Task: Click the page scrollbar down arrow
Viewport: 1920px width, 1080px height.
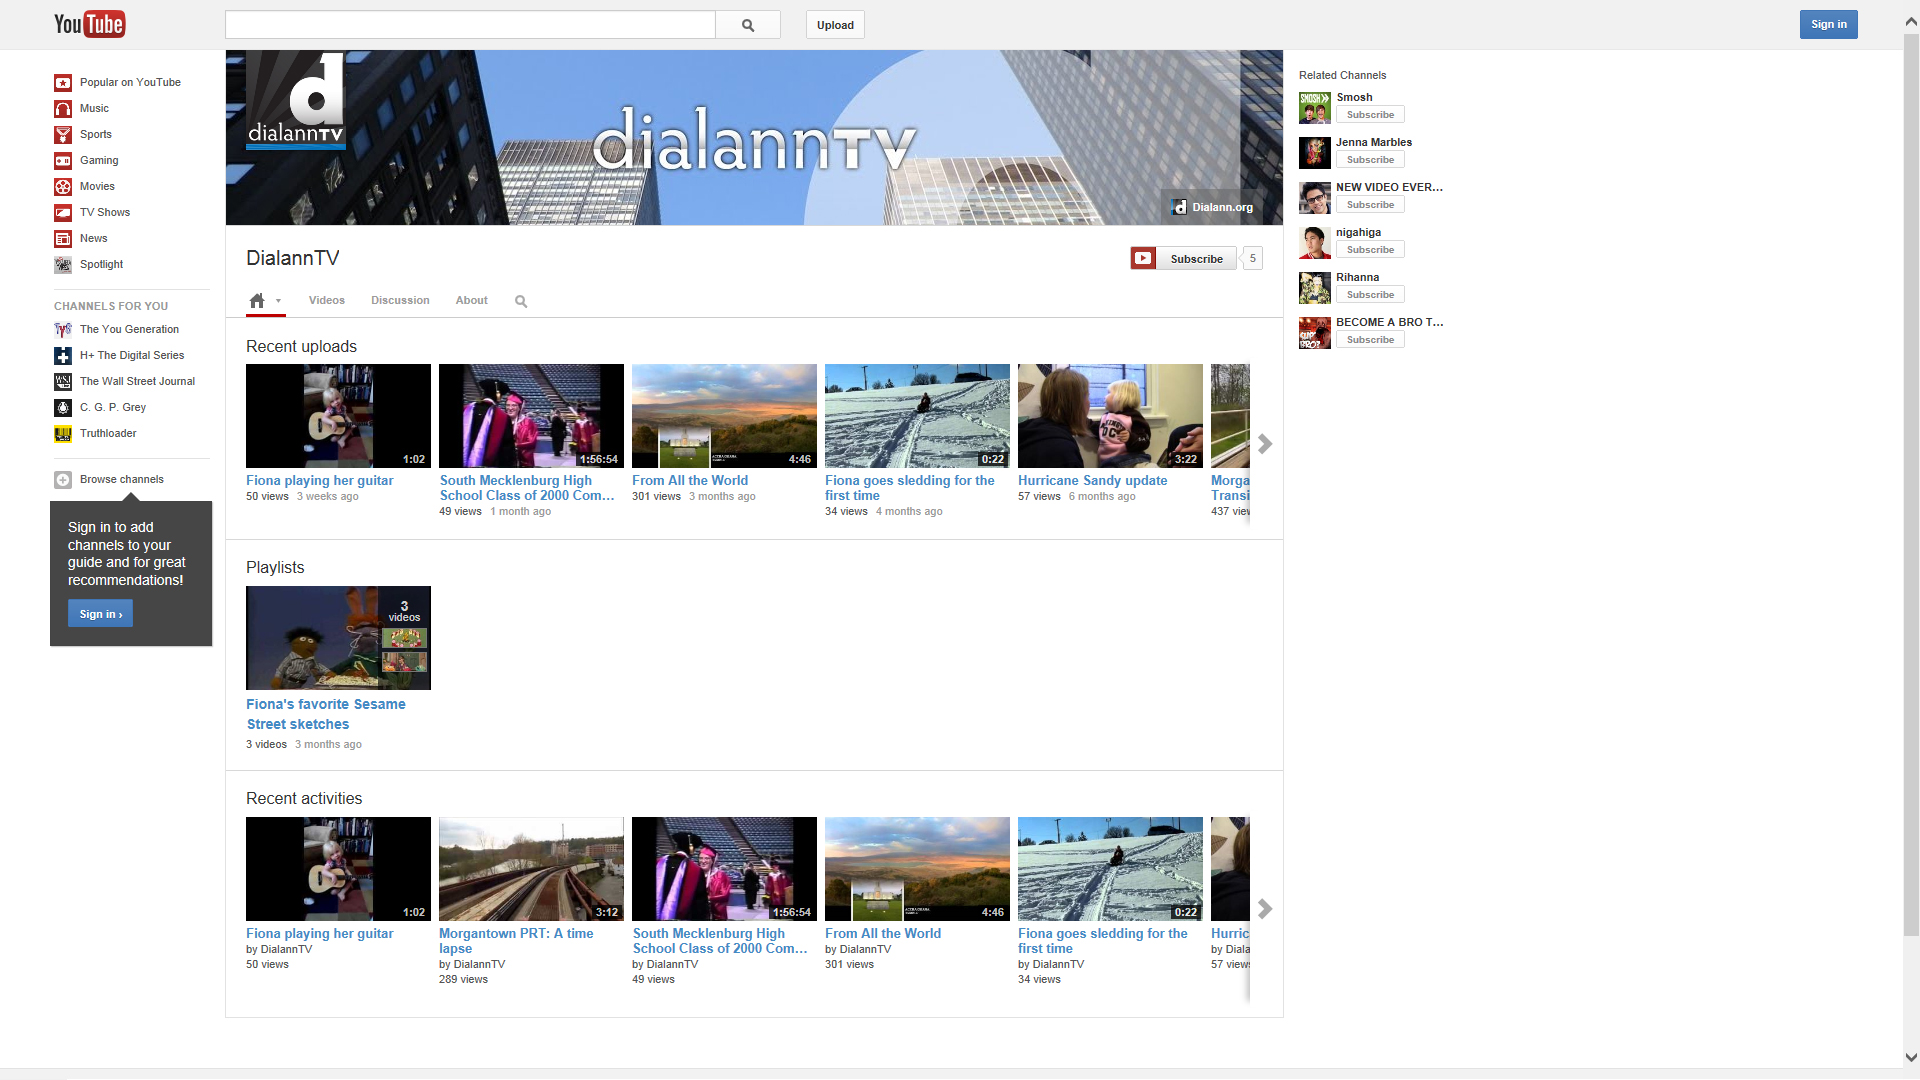Action: (x=1911, y=1057)
